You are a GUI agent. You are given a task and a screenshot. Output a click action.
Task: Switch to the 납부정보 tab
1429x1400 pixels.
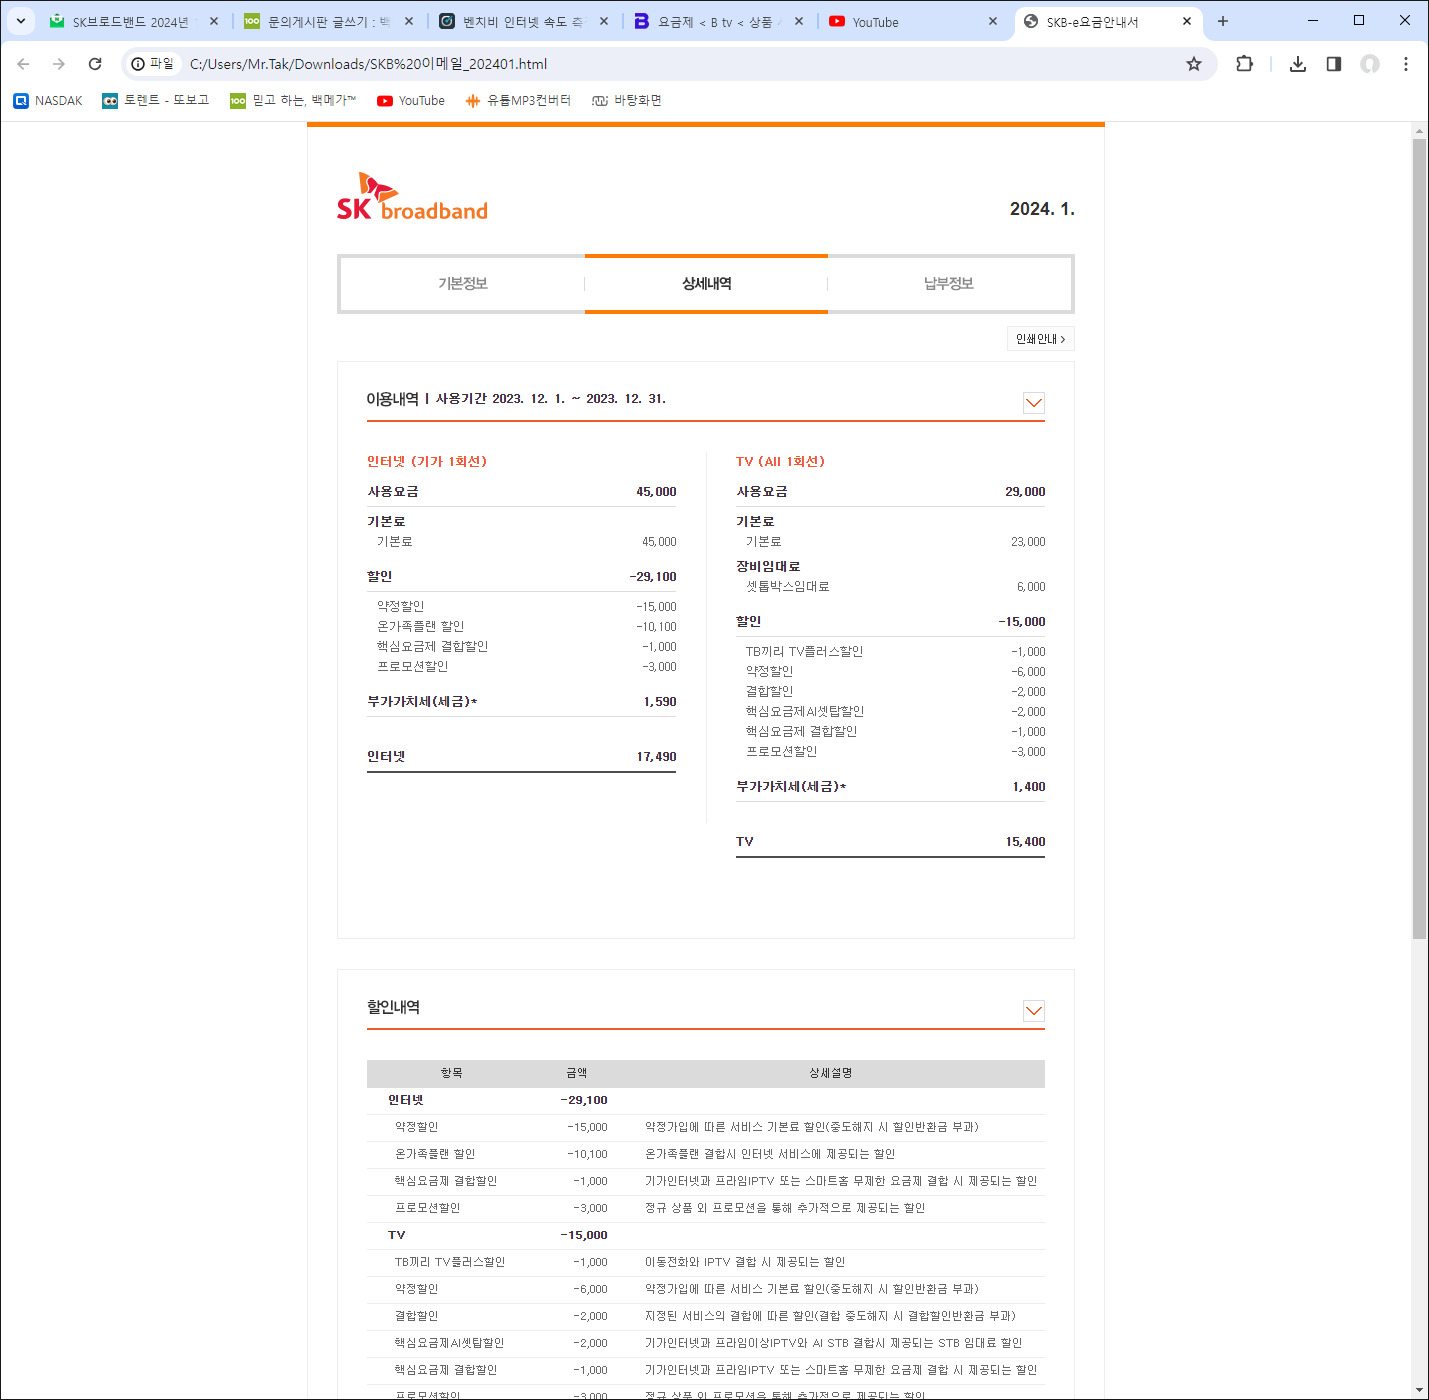click(948, 284)
